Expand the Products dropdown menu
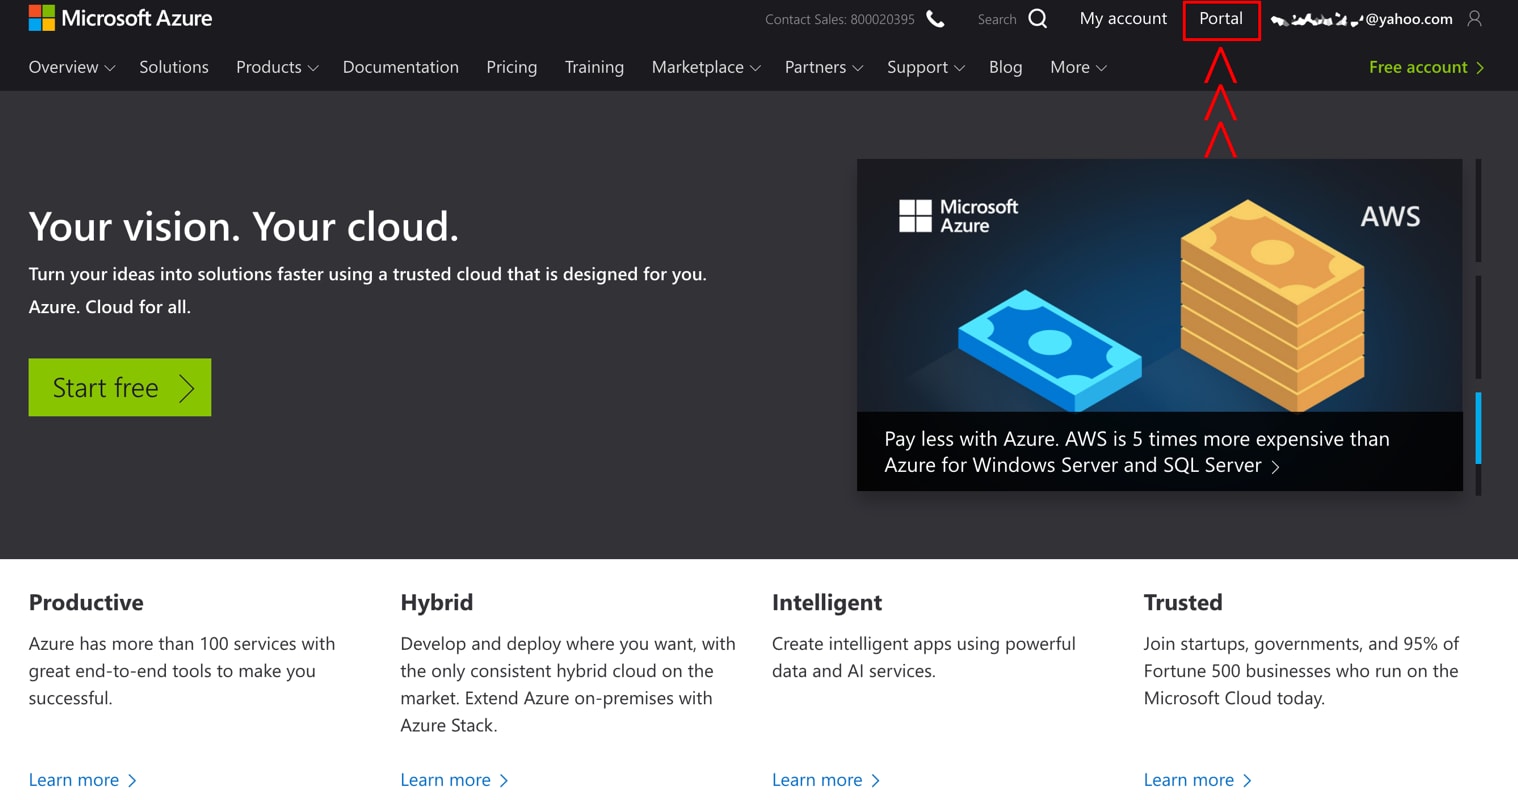This screenshot has width=1518, height=800. click(276, 67)
